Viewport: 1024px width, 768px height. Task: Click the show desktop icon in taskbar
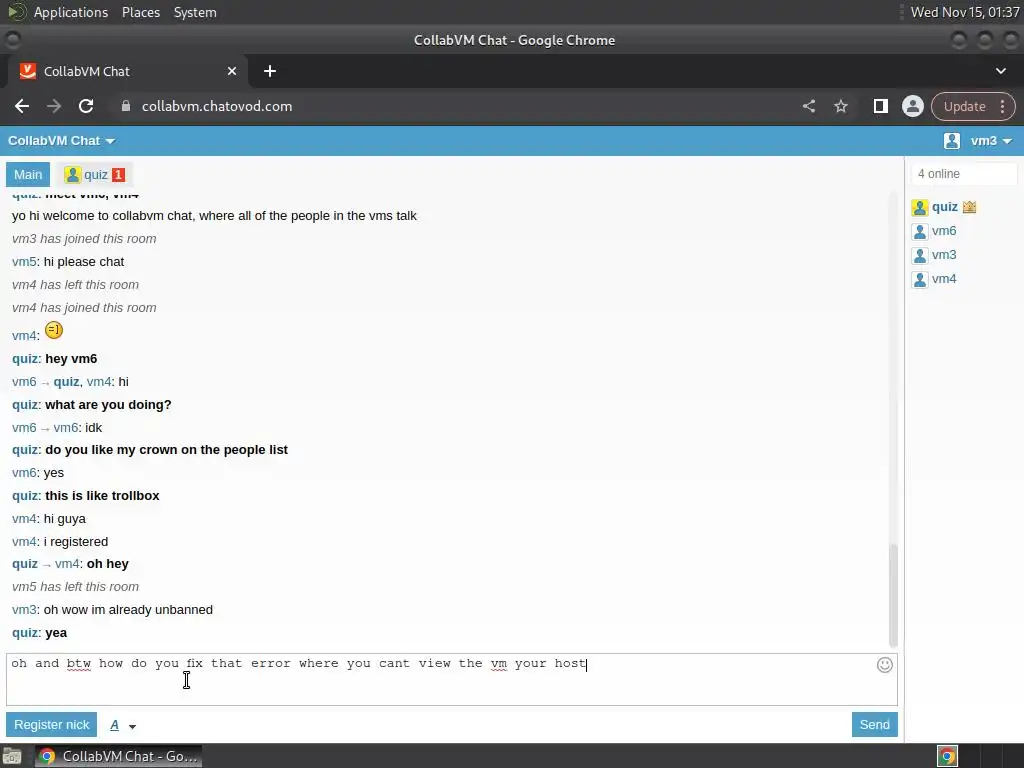[12, 756]
